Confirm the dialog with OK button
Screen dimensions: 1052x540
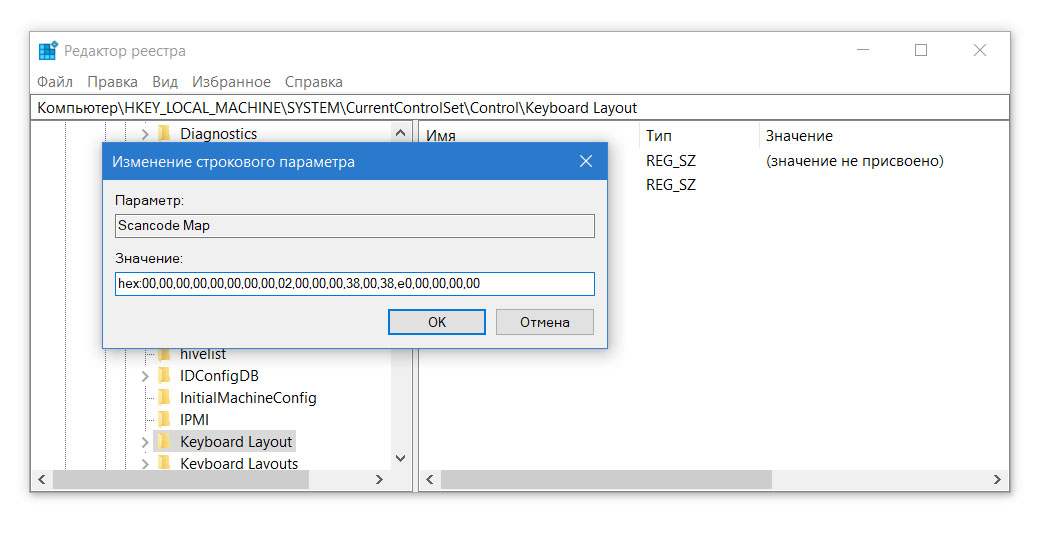click(437, 322)
